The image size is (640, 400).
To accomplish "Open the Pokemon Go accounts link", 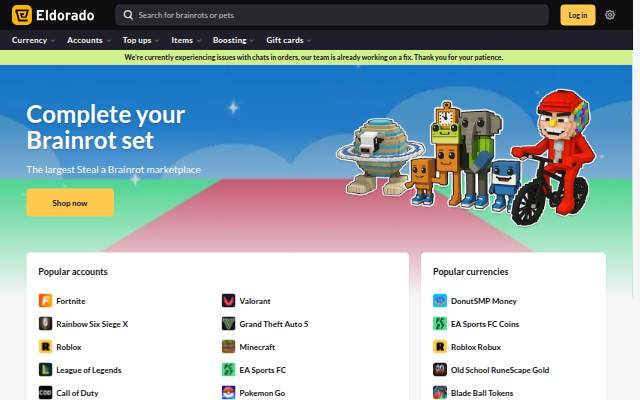I will [x=262, y=393].
